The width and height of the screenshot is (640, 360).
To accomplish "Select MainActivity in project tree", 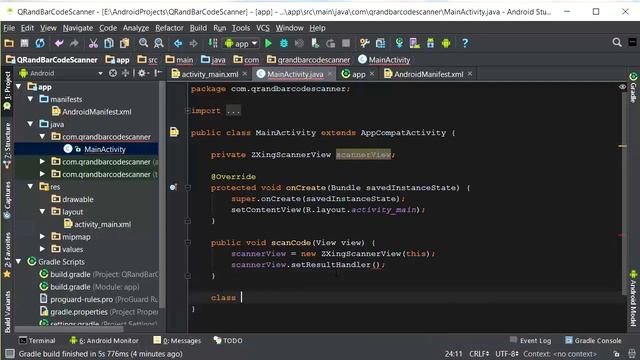I will click(104, 149).
